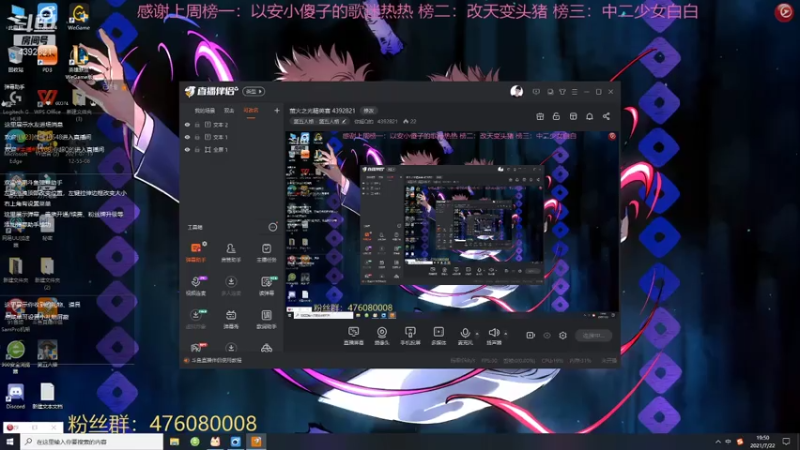Open the gift box icon above preview
The height and width of the screenshot is (450, 800).
click(x=540, y=116)
